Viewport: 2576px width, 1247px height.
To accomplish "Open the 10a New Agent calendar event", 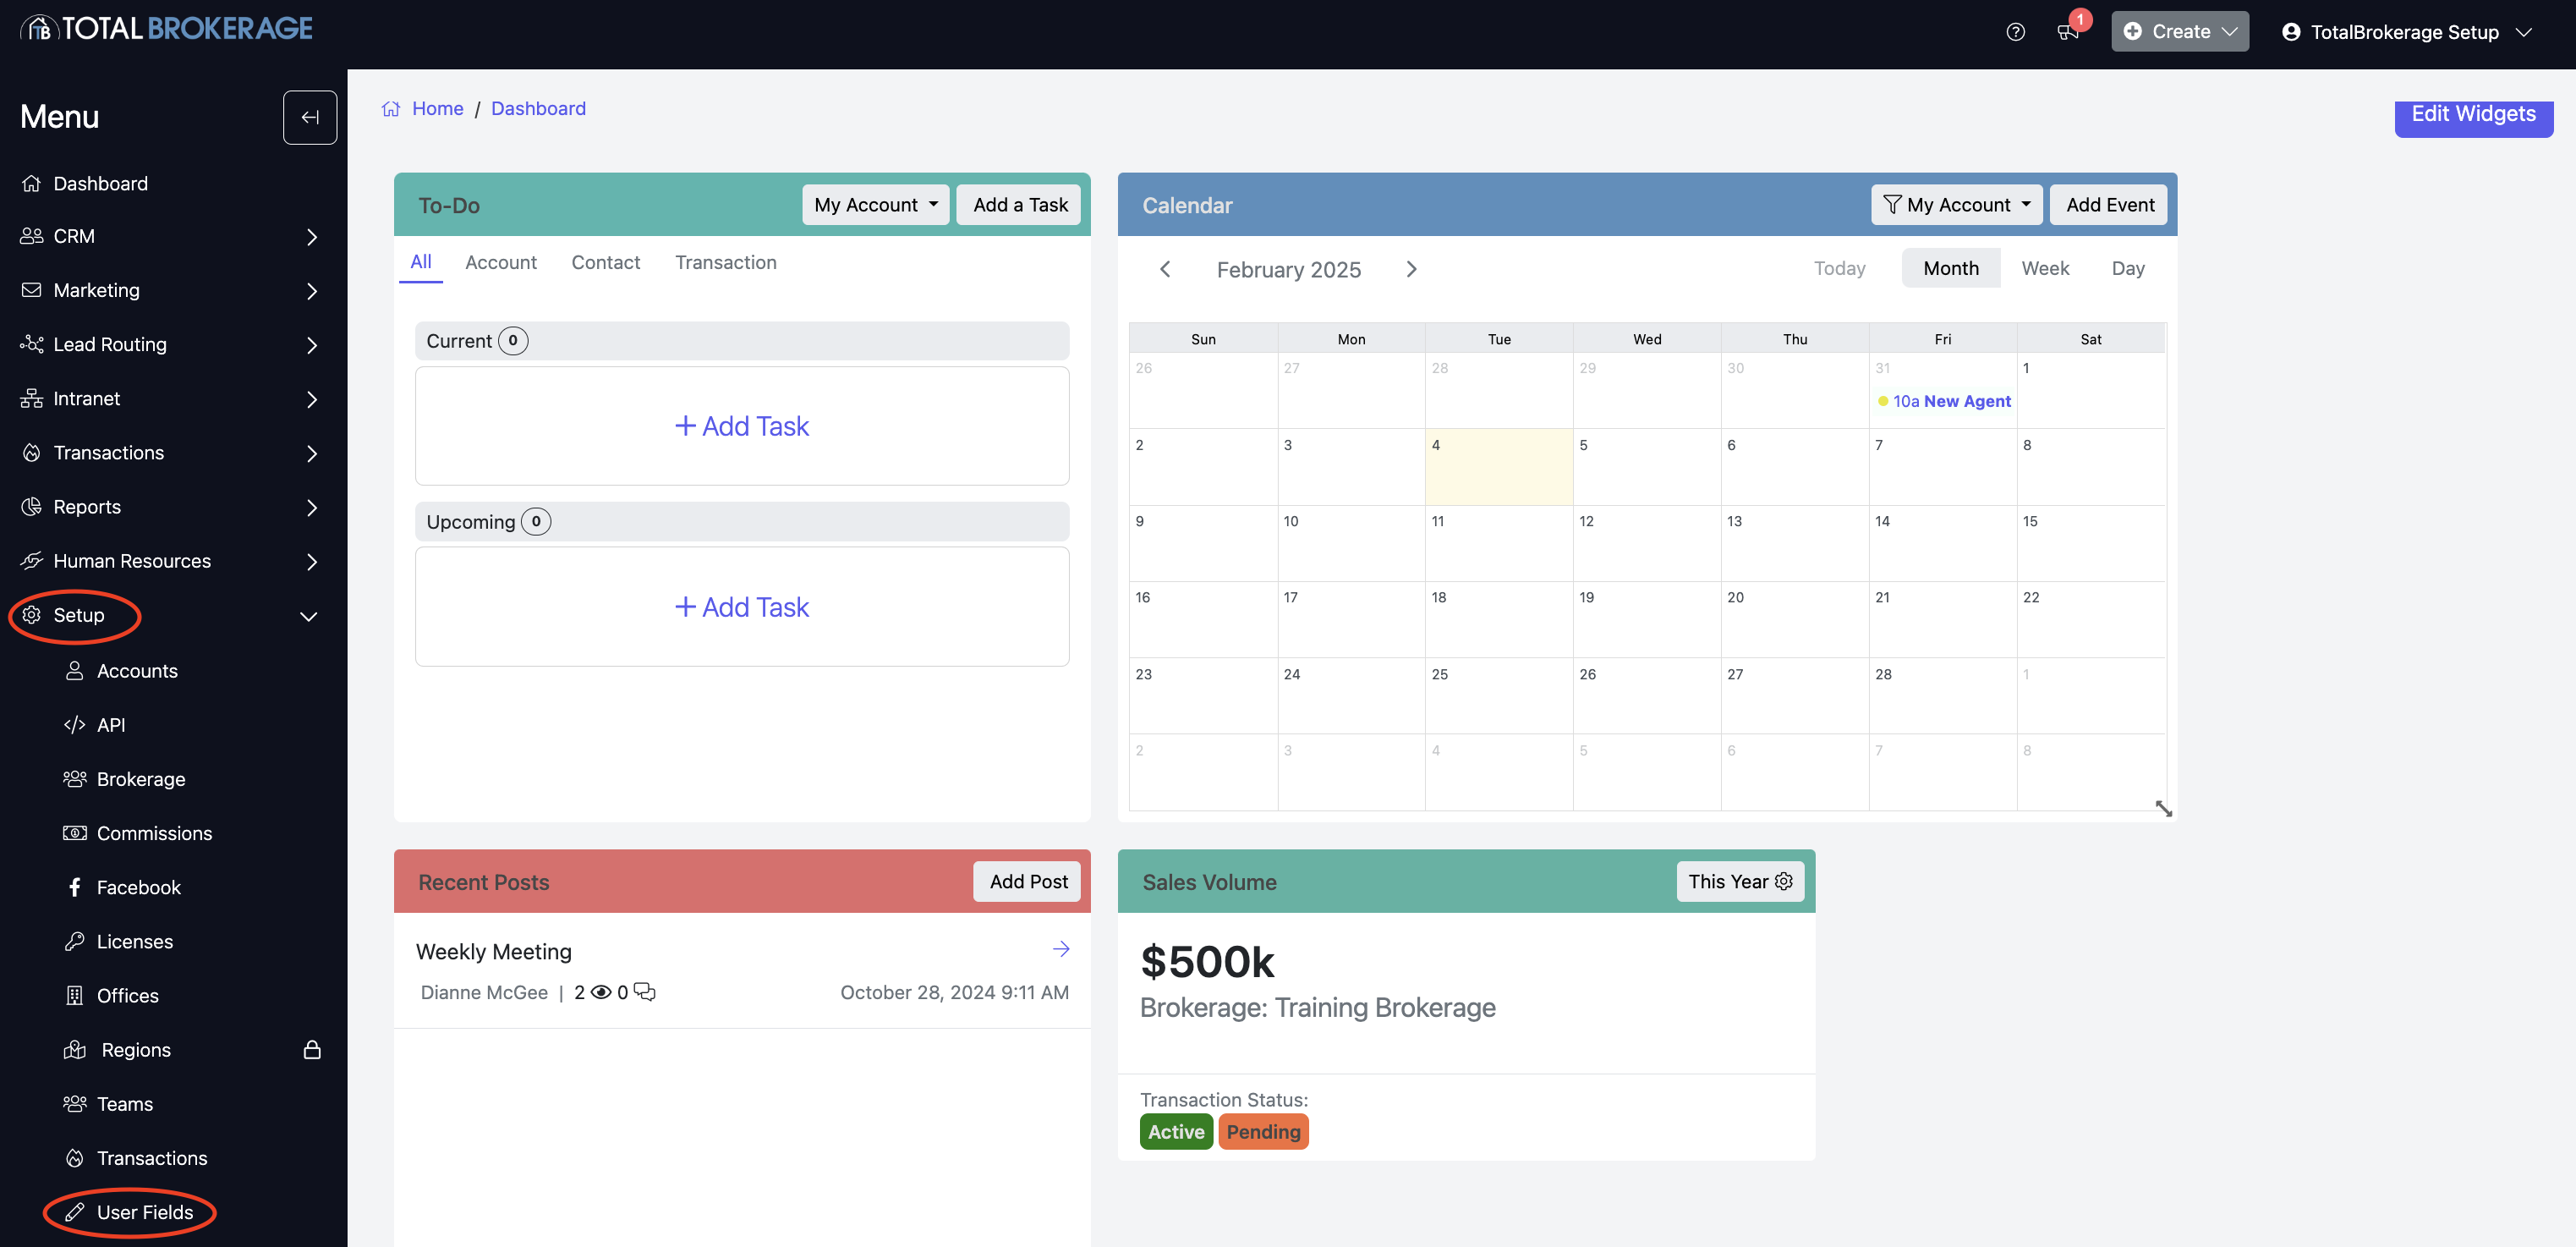I will coord(1943,401).
